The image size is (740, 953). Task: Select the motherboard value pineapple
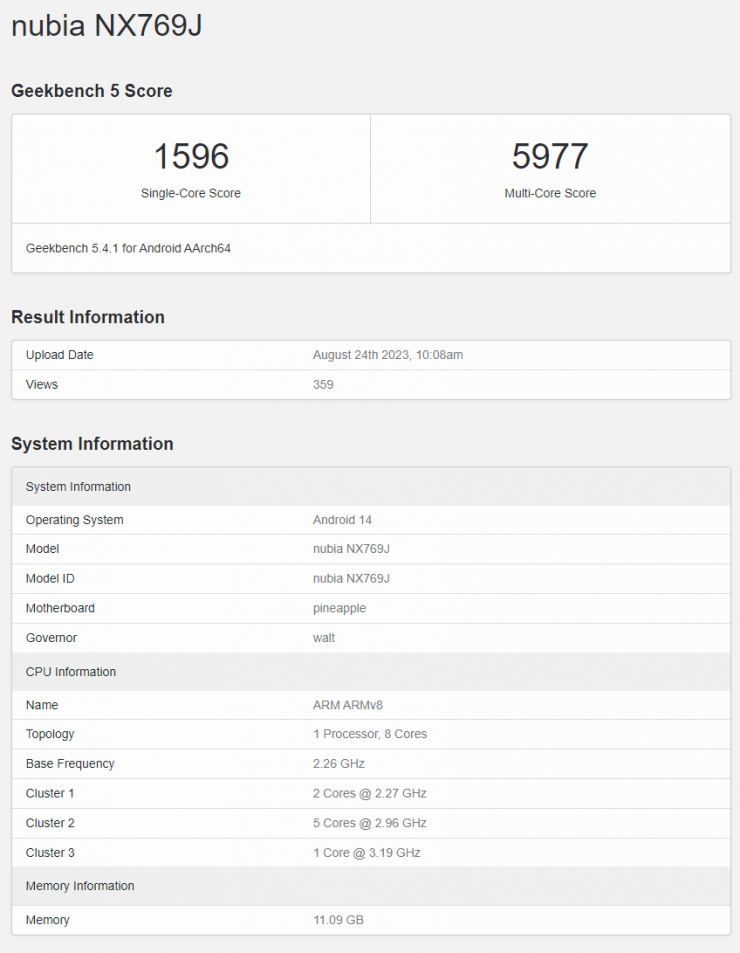coord(339,608)
